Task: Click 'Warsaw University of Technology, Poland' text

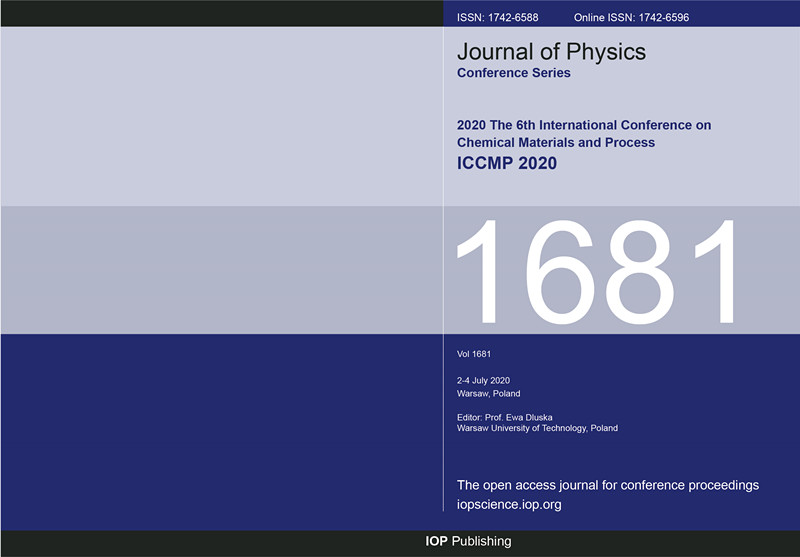Action: pyautogui.click(x=537, y=428)
